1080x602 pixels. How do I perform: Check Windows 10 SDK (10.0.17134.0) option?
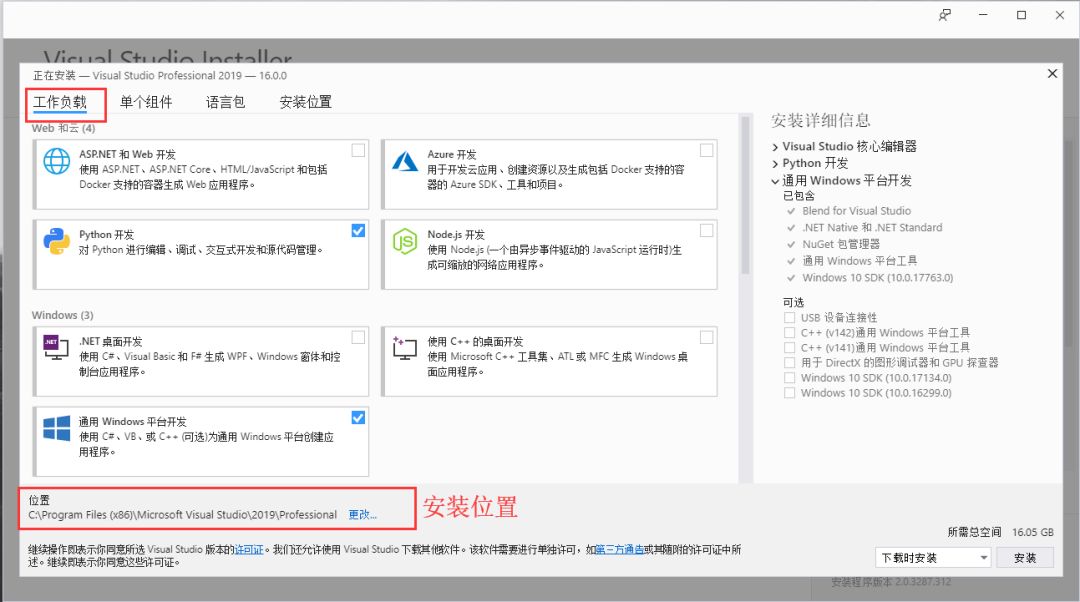[x=789, y=377]
